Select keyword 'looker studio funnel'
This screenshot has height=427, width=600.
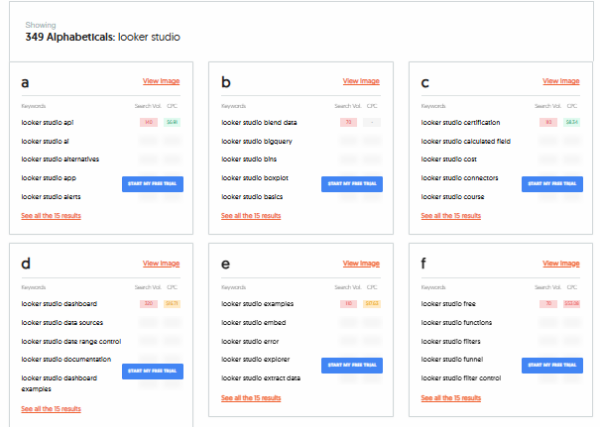452,359
